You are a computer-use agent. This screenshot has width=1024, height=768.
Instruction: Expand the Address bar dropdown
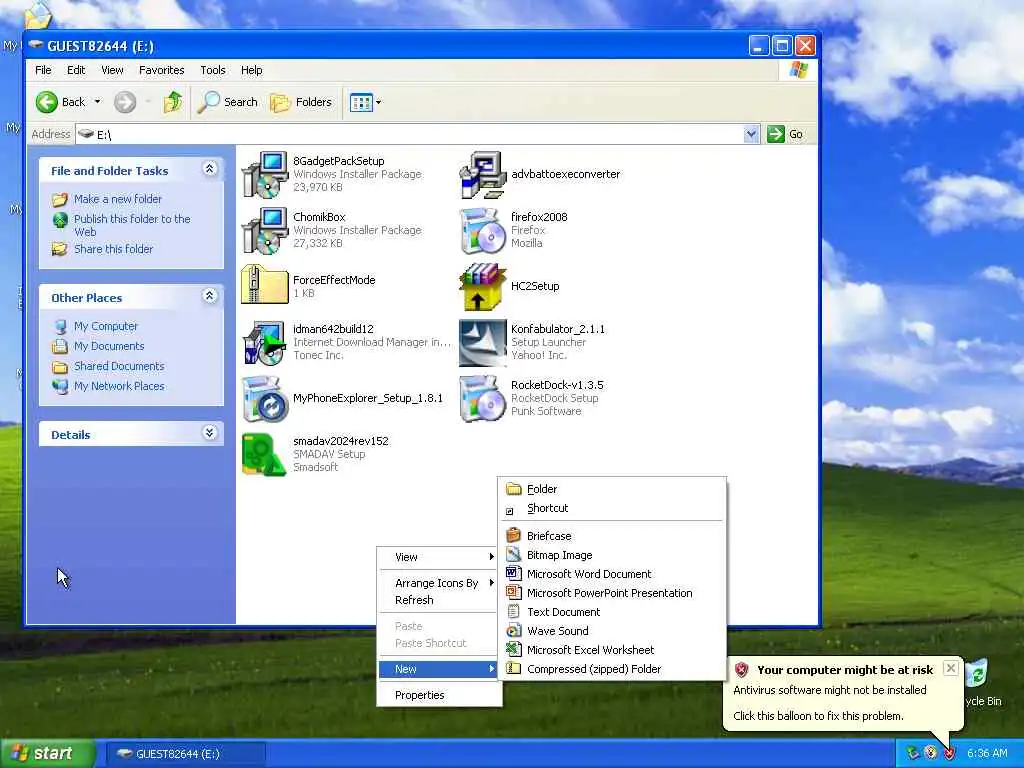[x=751, y=134]
